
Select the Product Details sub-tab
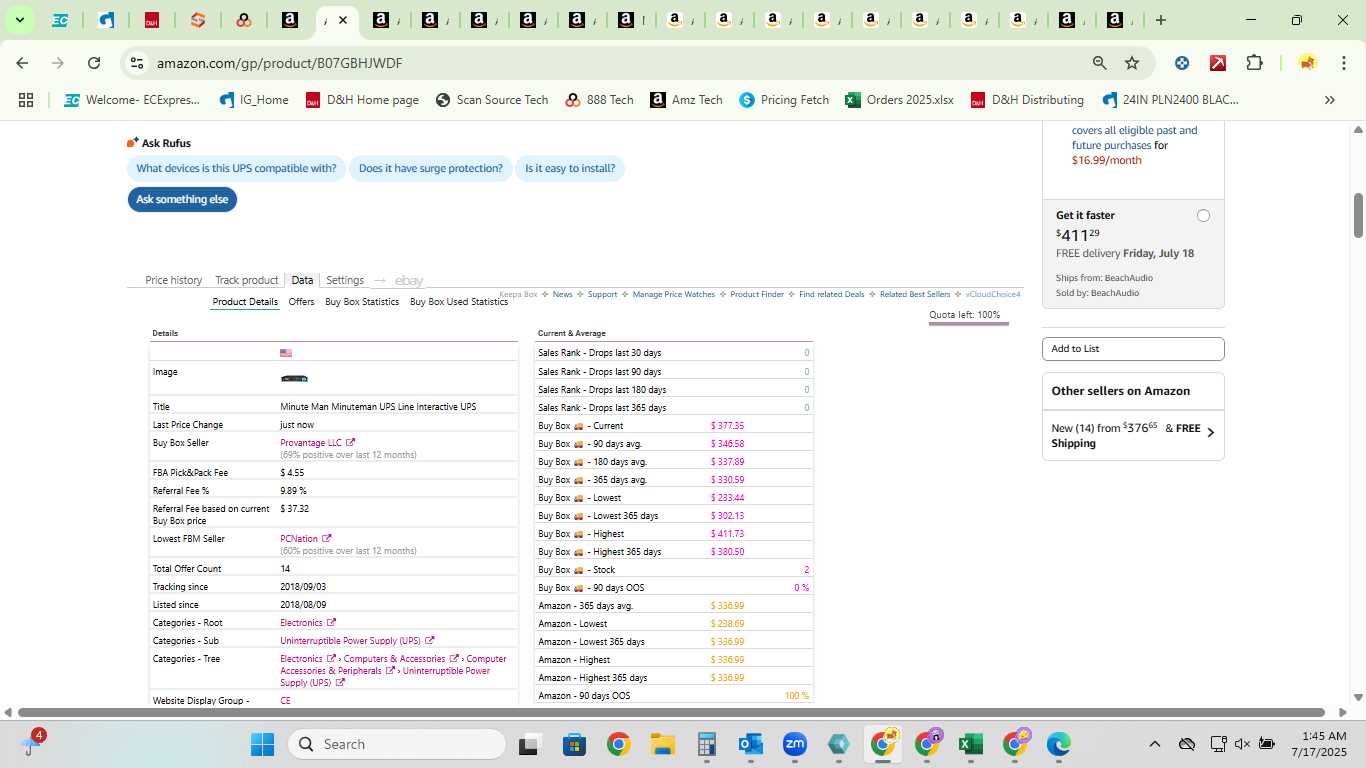coord(245,302)
